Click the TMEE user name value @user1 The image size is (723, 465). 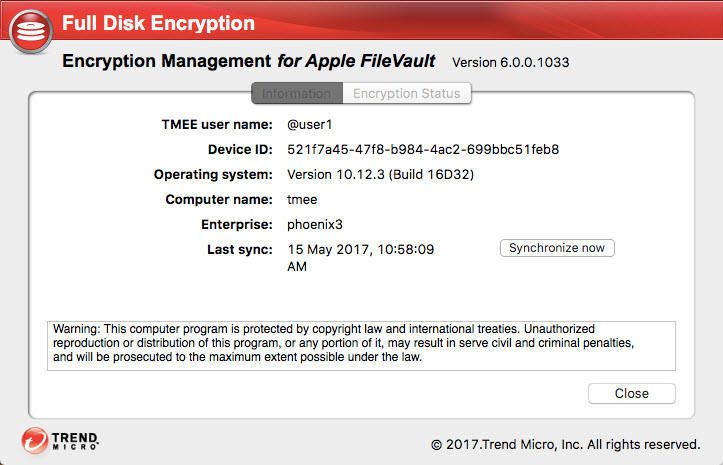tap(309, 124)
